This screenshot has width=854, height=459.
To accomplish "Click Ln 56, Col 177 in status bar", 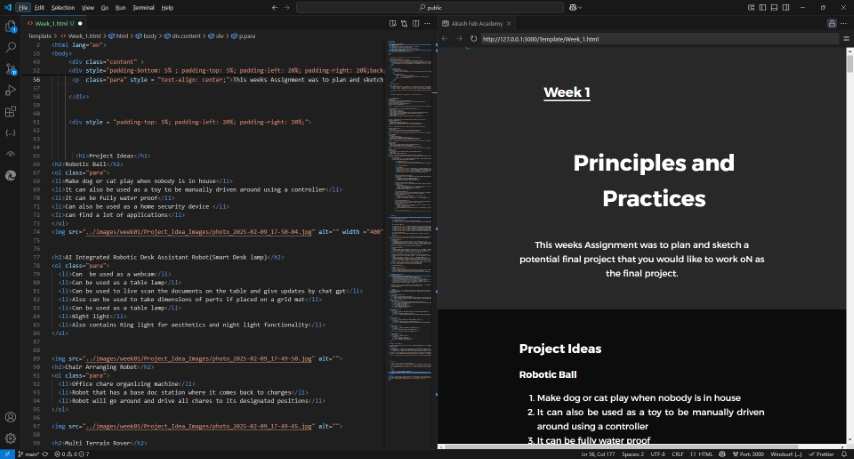I will click(596, 454).
